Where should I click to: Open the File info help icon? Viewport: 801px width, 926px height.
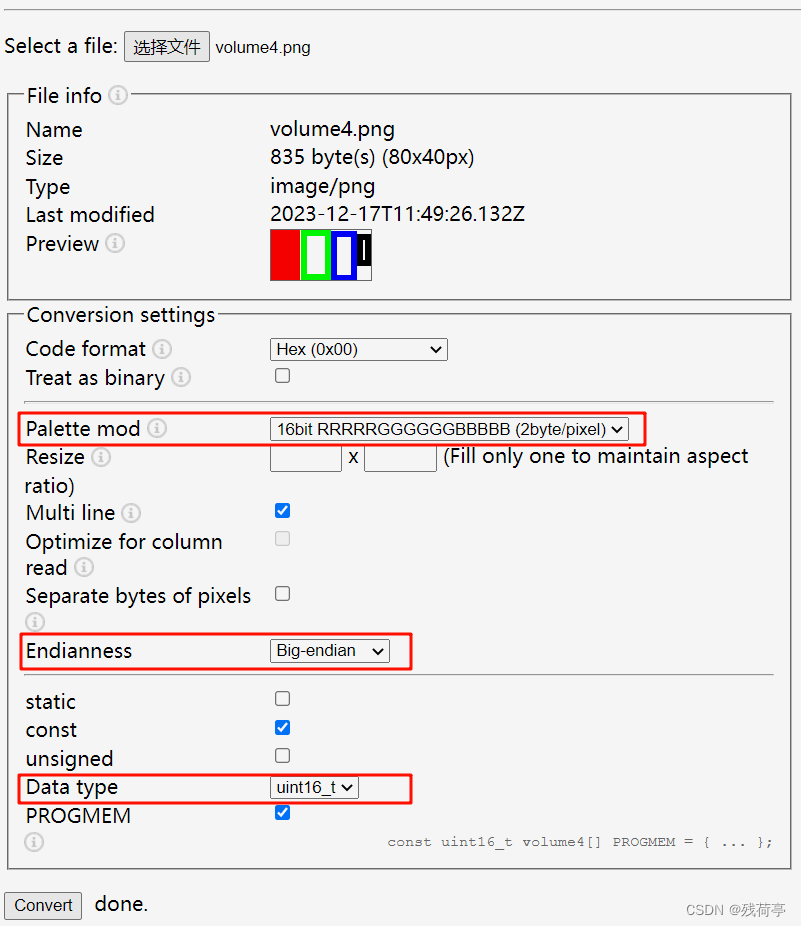coord(117,96)
